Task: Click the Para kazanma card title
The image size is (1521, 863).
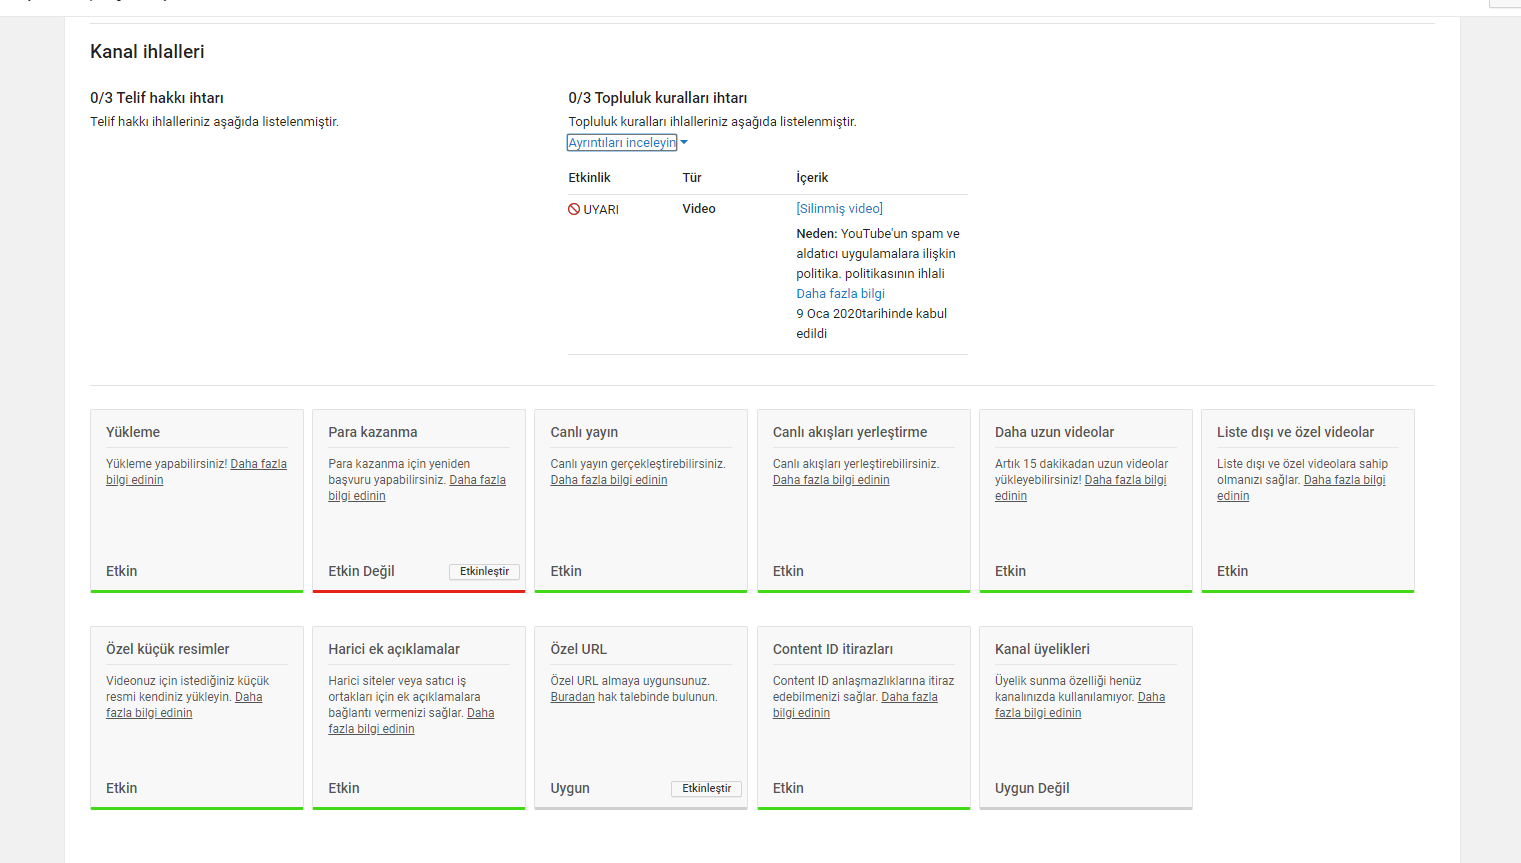Action: tap(373, 432)
